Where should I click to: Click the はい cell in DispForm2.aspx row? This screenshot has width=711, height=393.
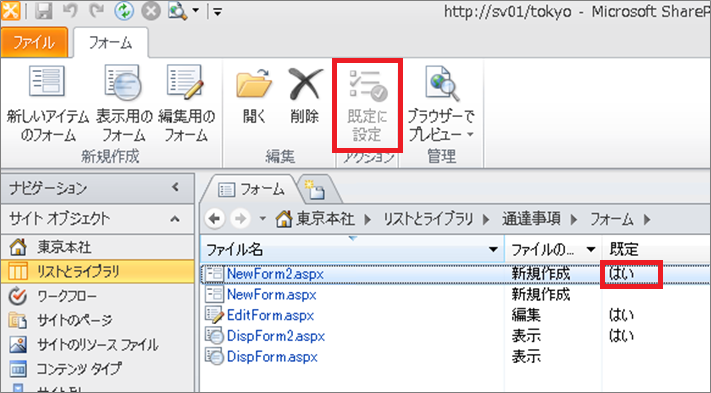(621, 336)
